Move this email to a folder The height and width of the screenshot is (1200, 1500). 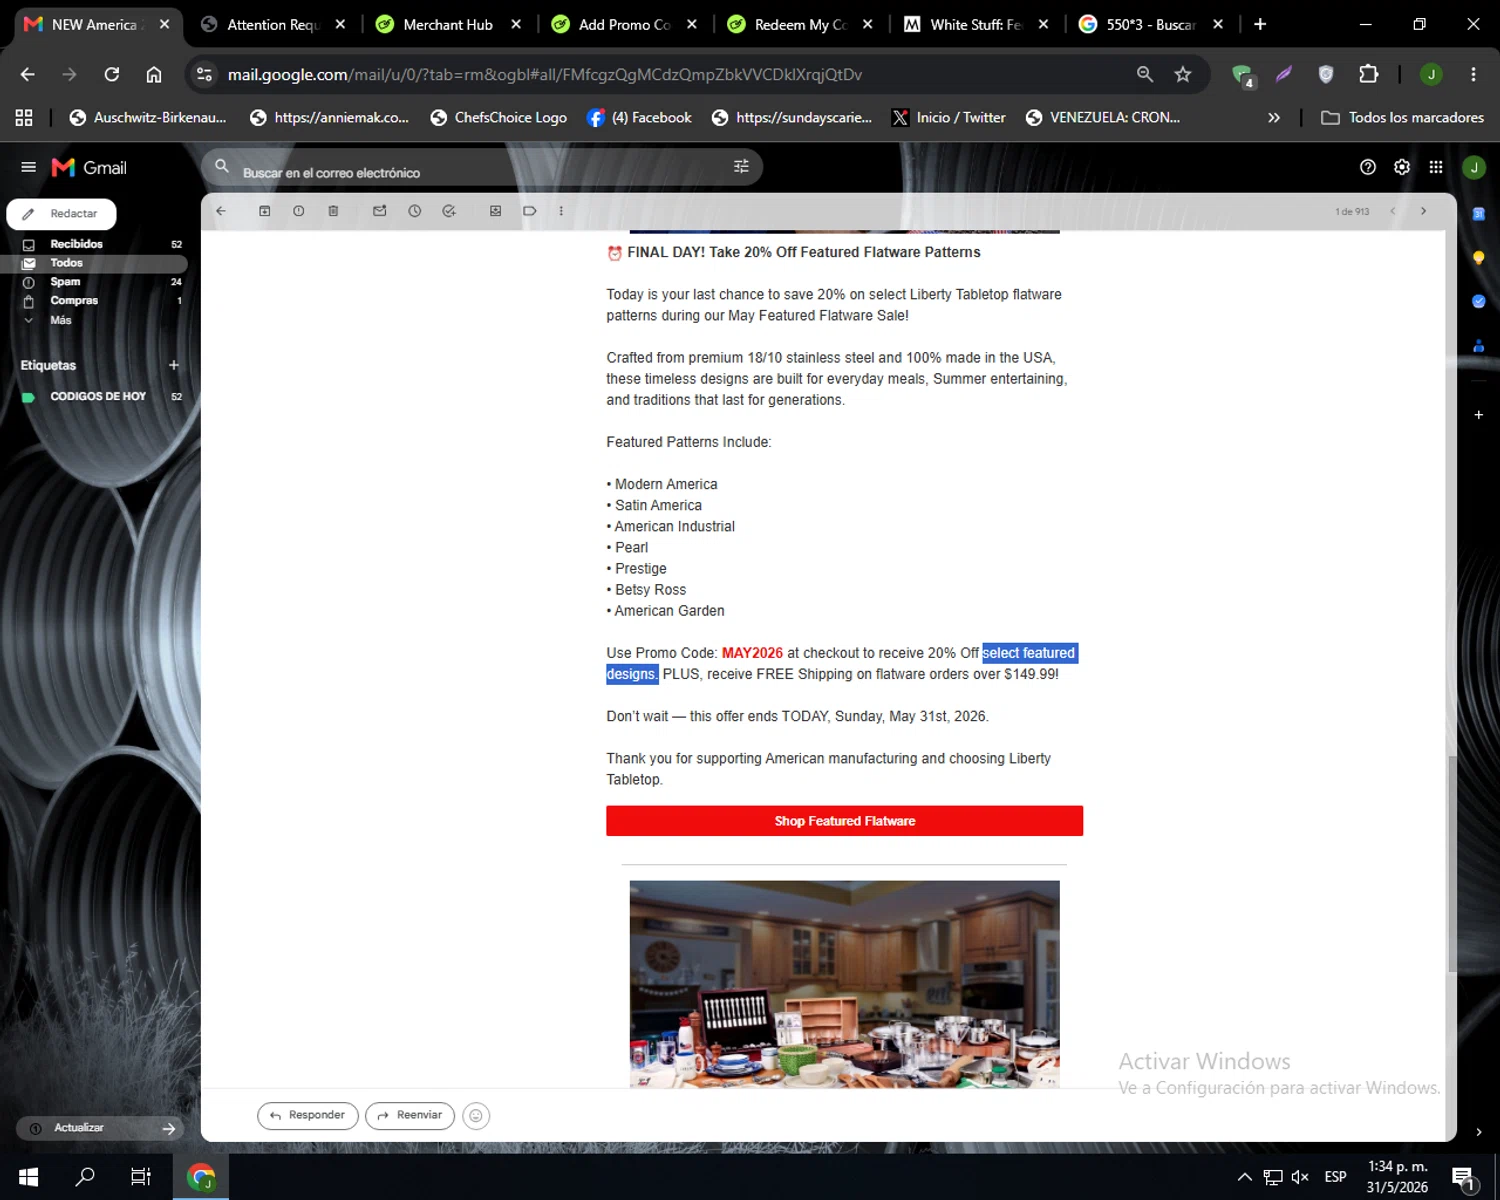495,211
